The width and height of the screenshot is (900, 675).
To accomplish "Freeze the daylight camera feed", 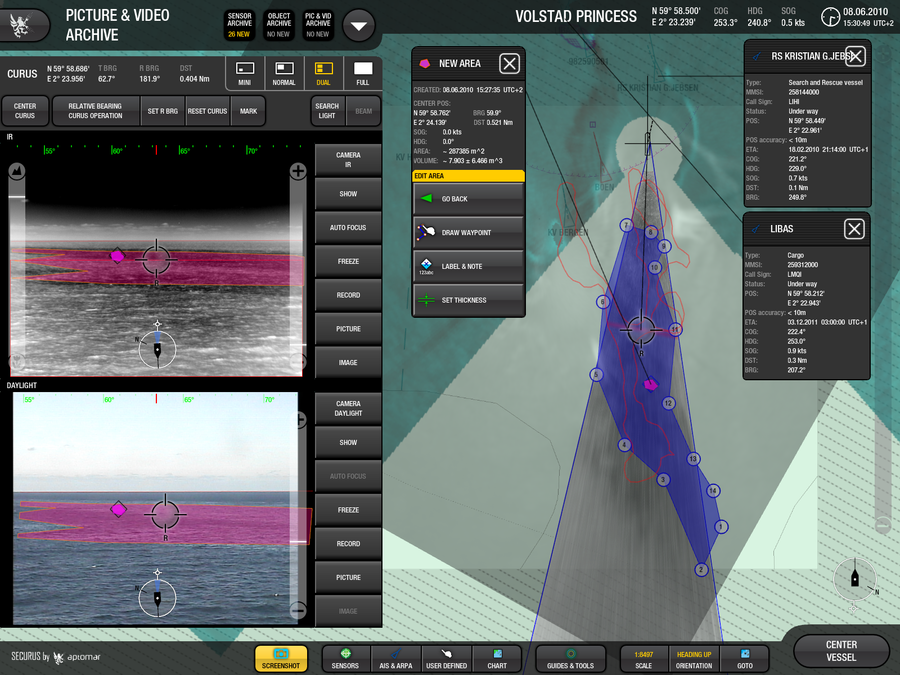I will [348, 510].
